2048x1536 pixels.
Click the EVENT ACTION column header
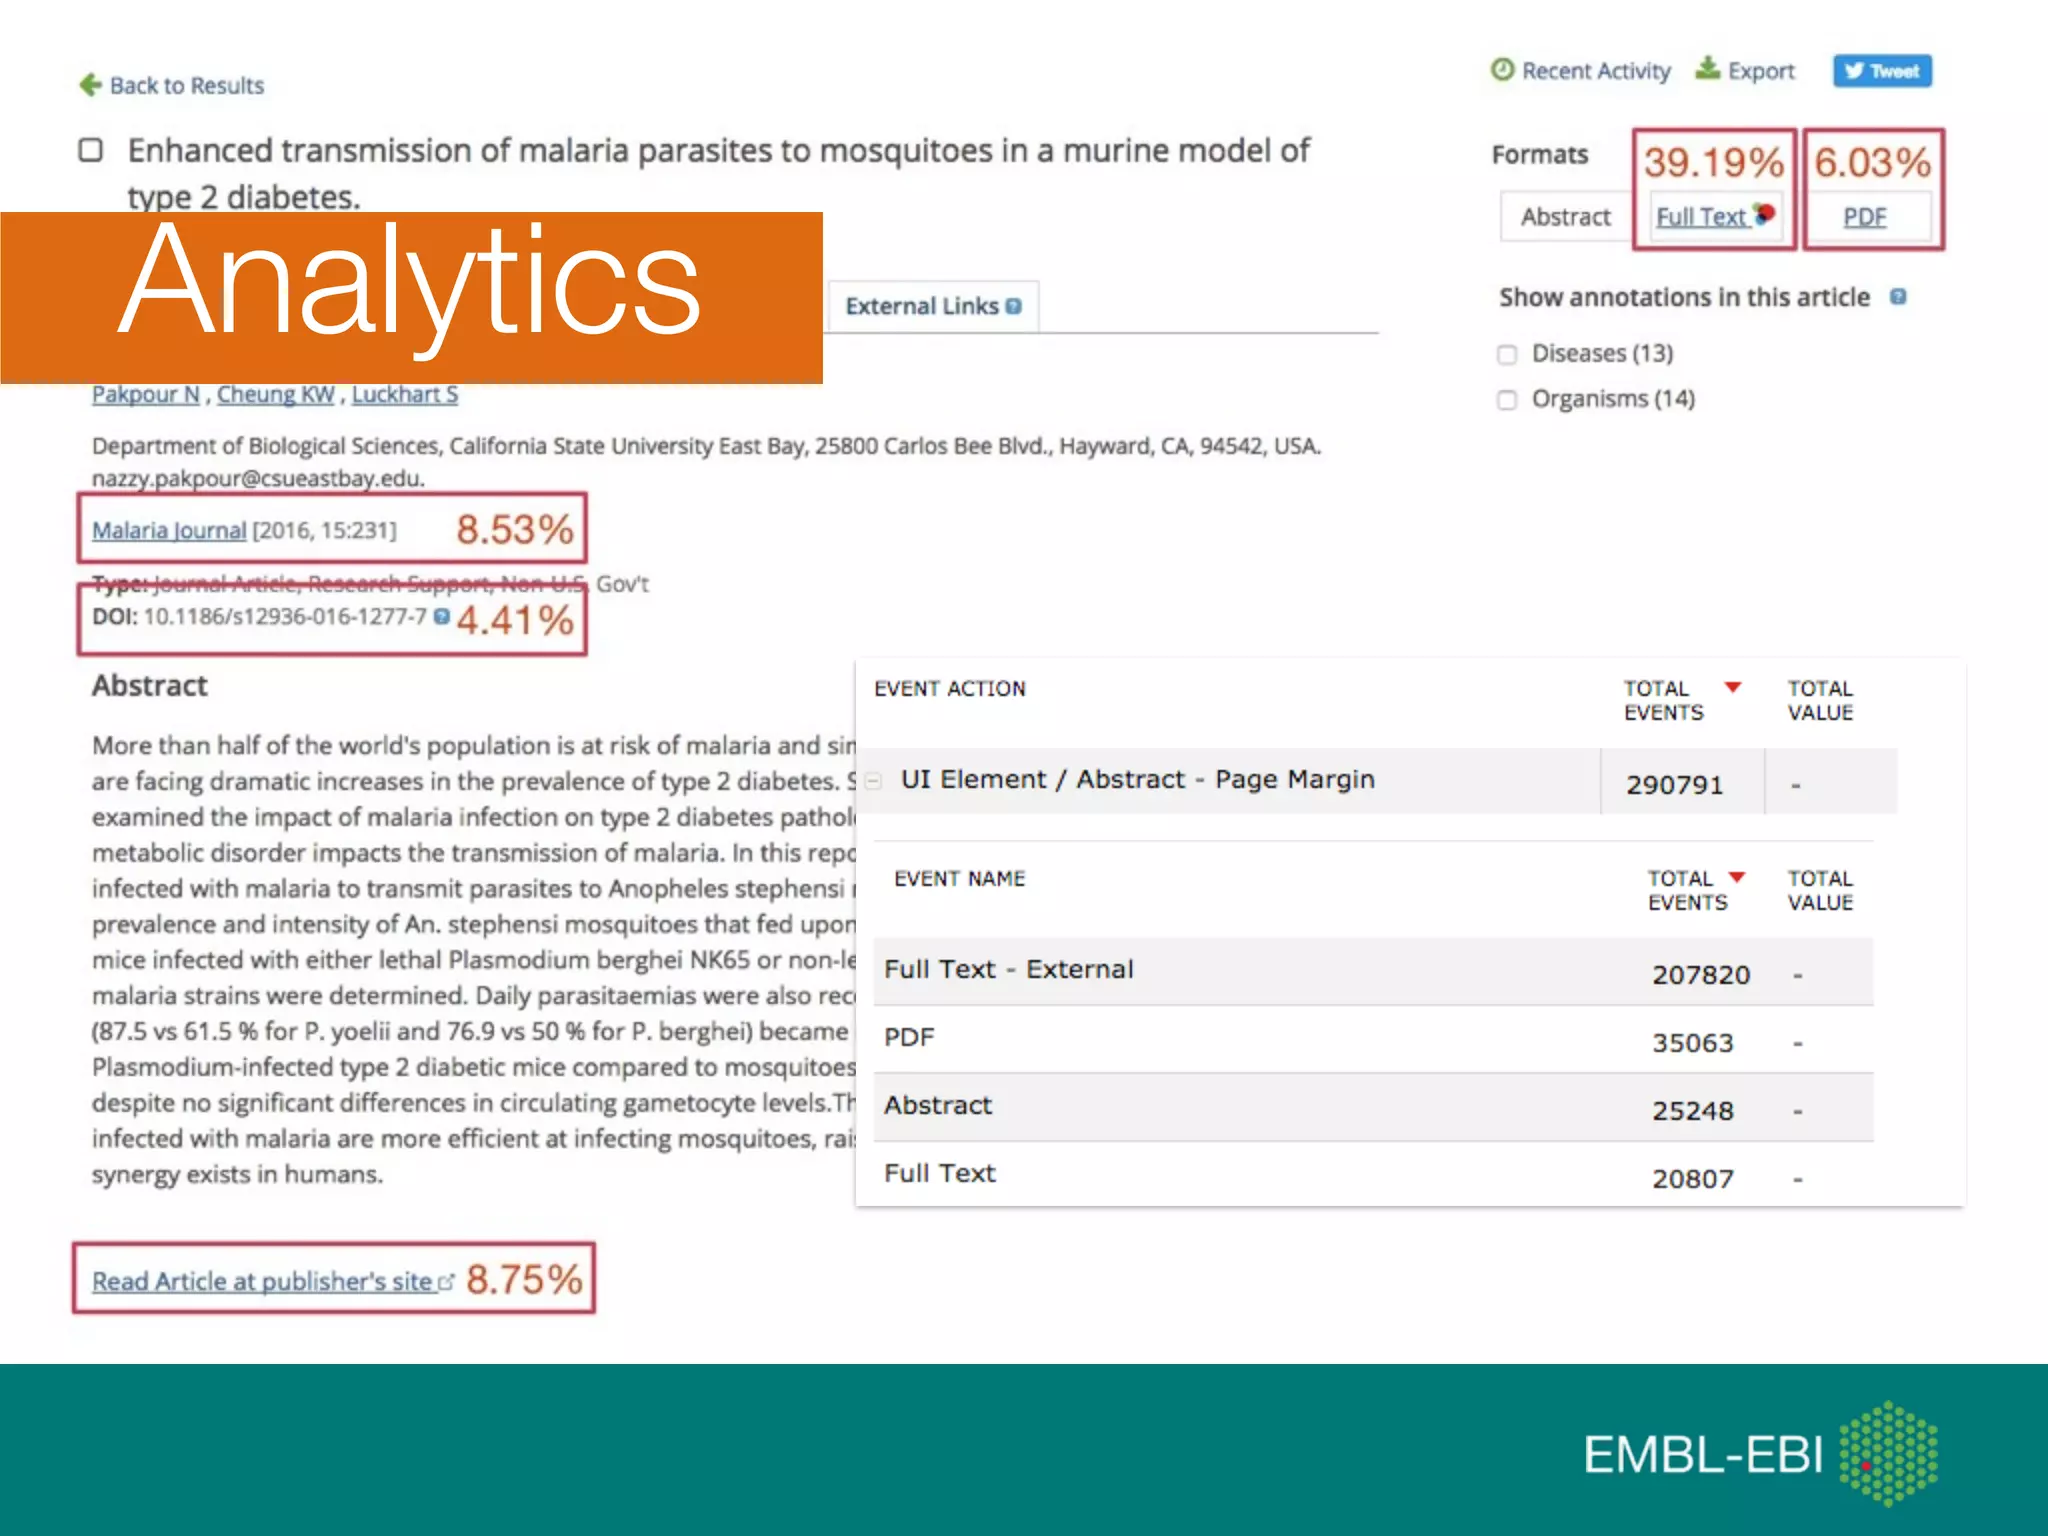[950, 689]
